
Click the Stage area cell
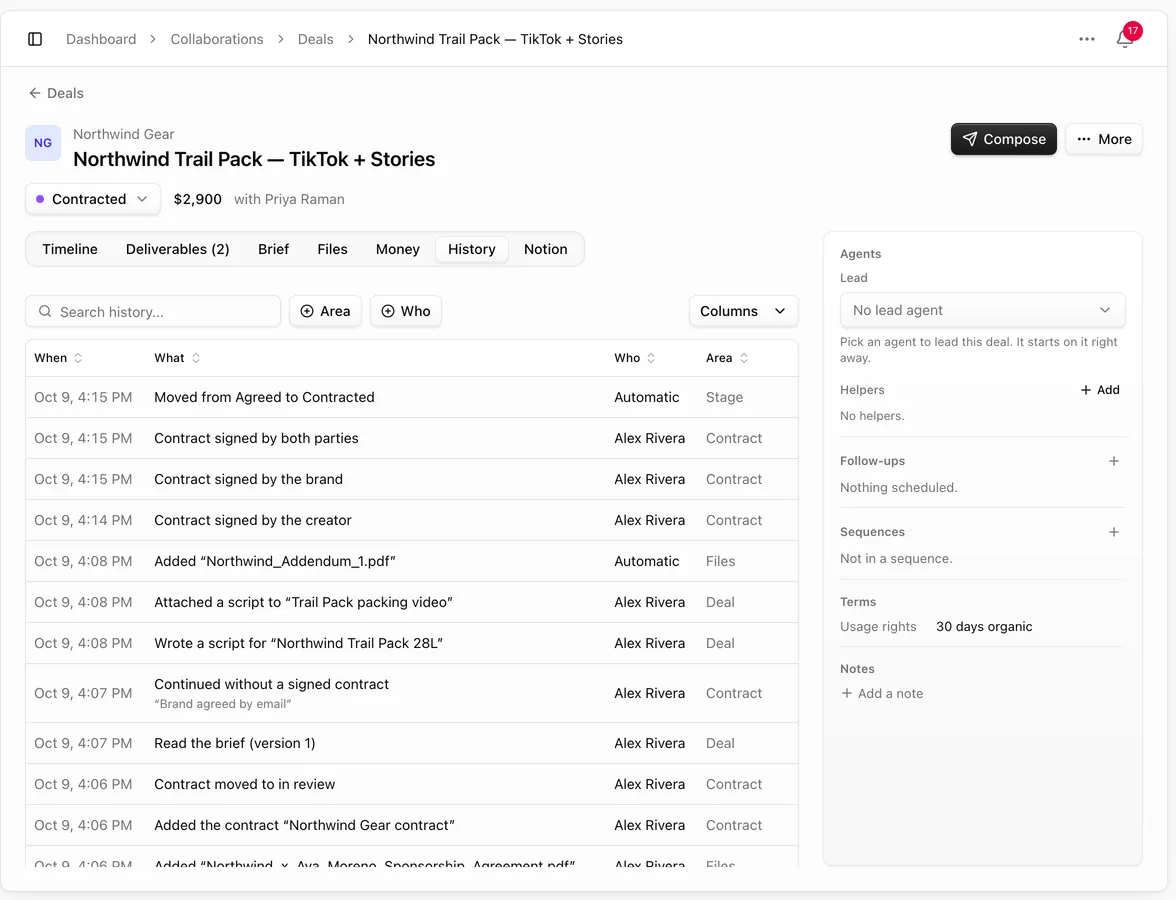(724, 398)
